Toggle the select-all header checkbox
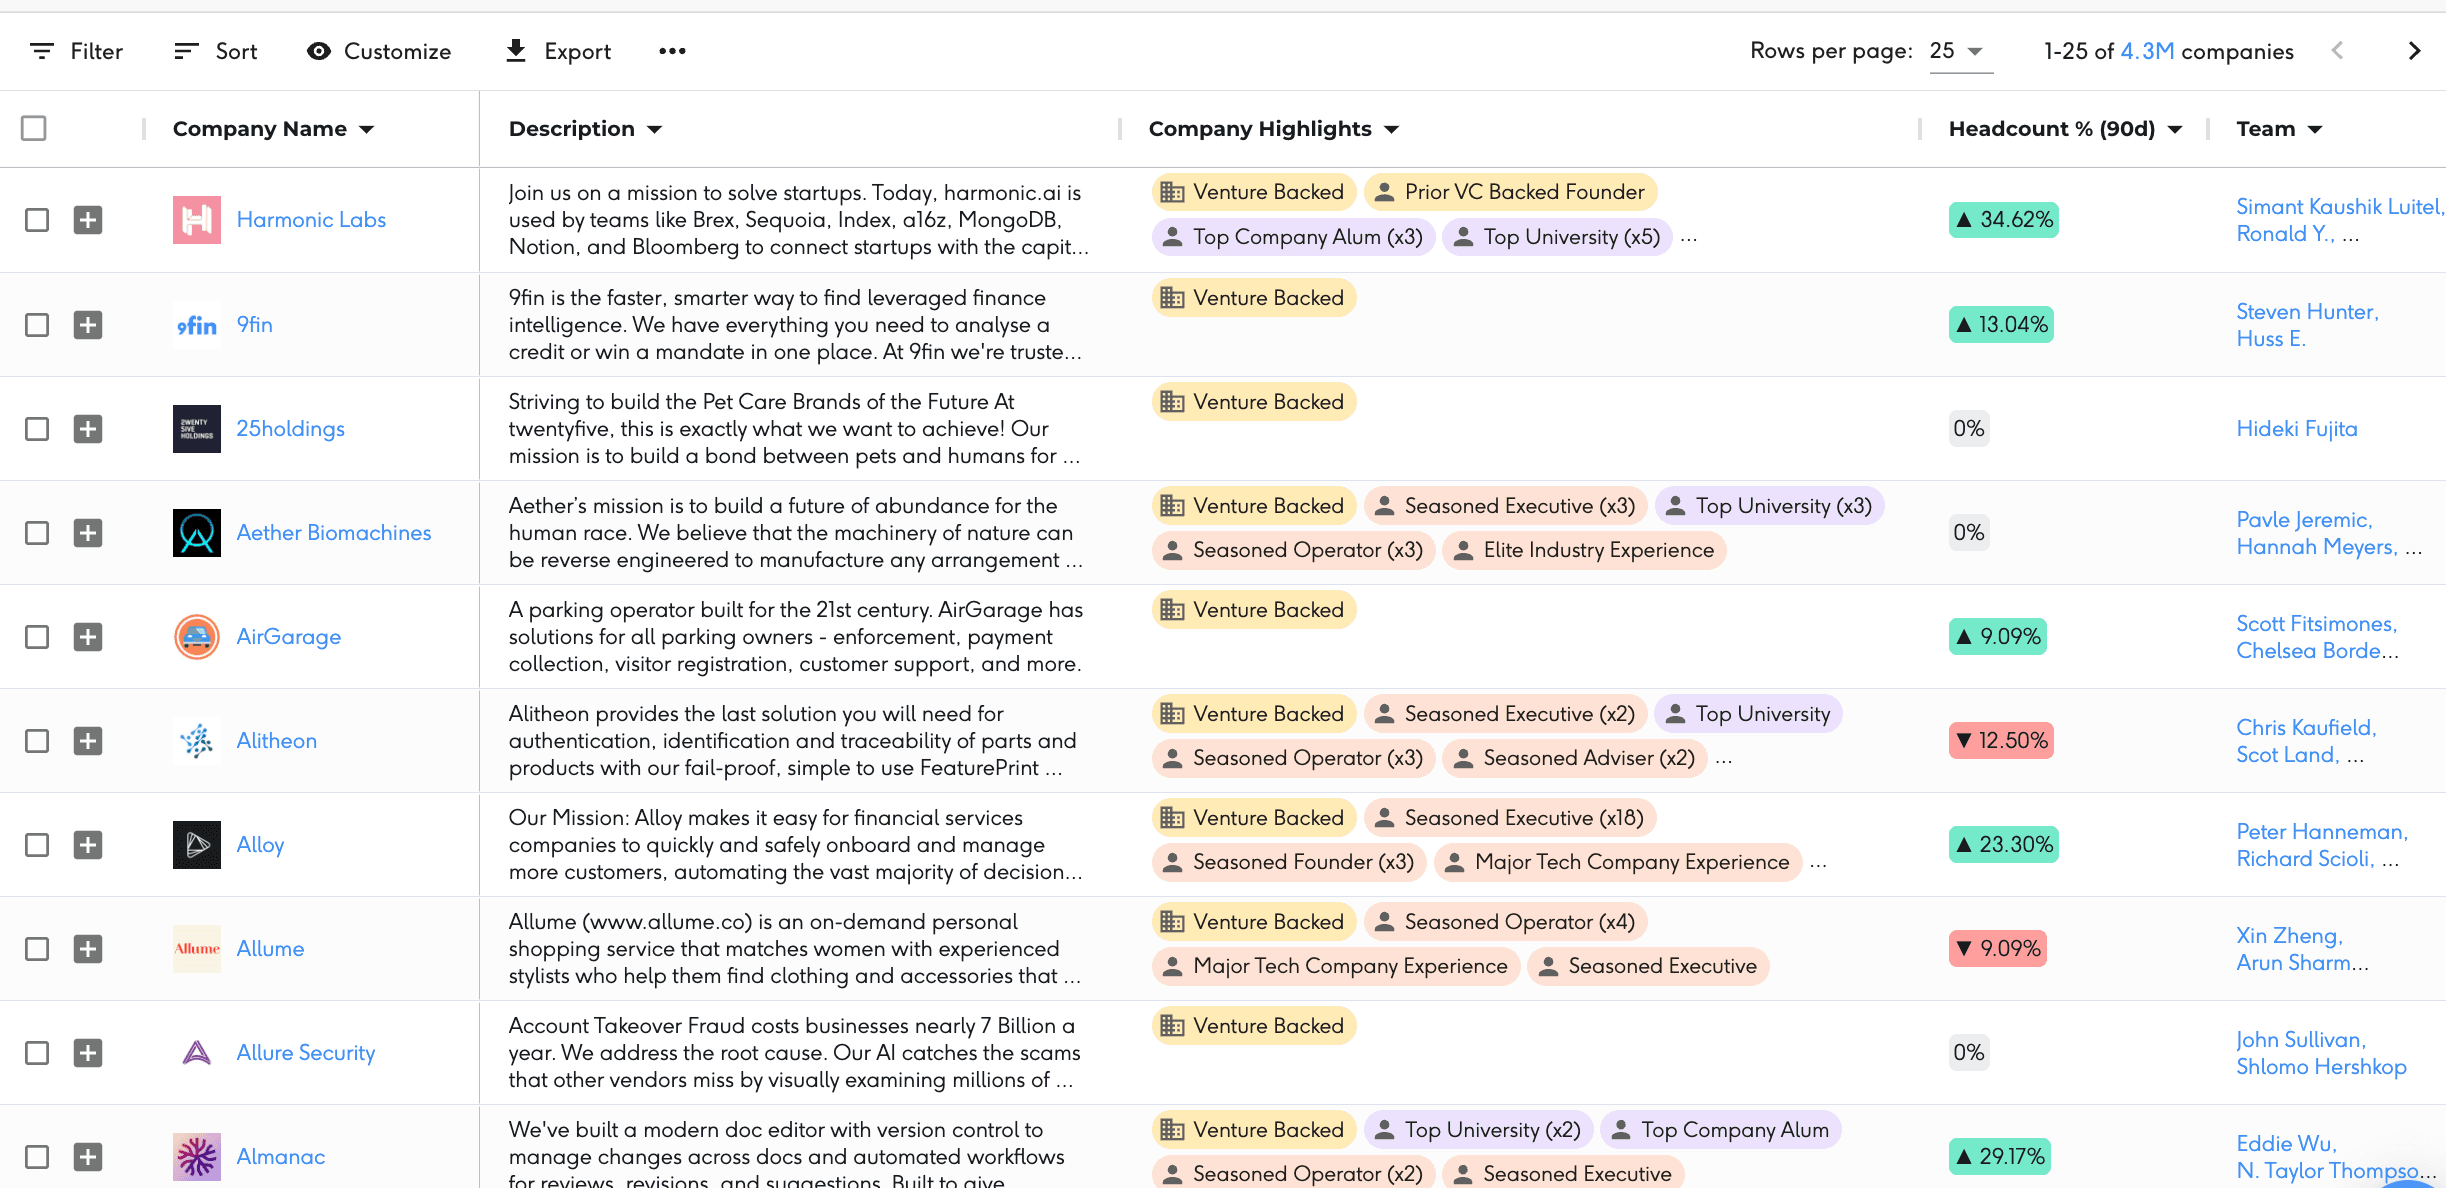The image size is (2446, 1188). point(34,128)
